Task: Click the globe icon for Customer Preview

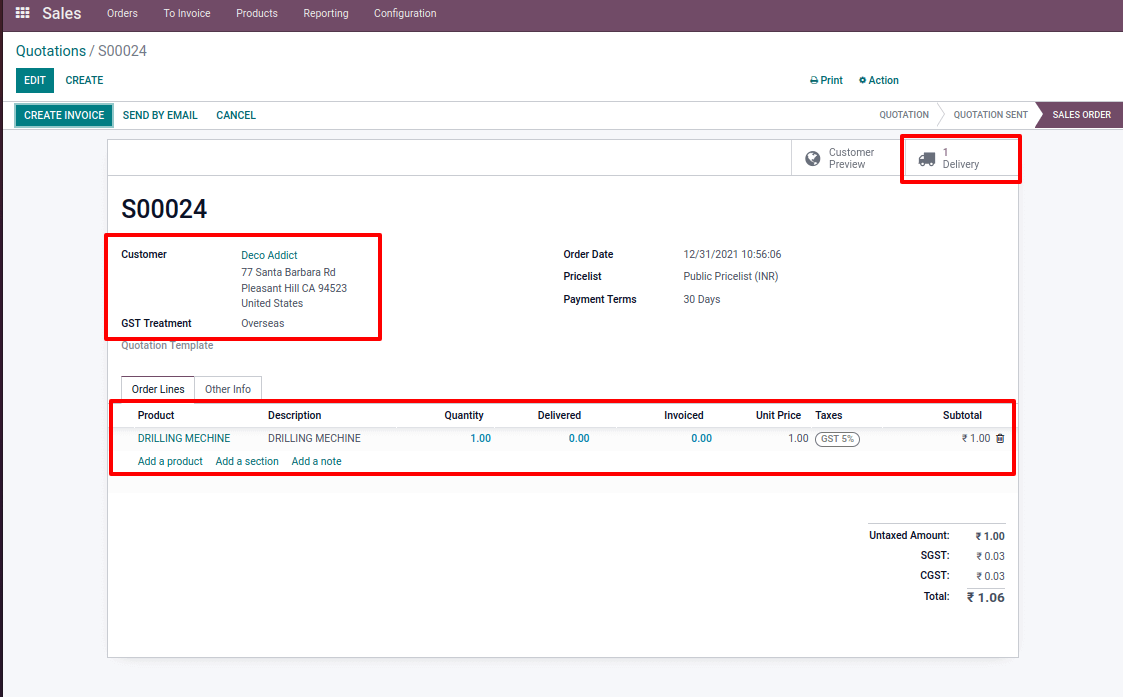Action: point(812,158)
